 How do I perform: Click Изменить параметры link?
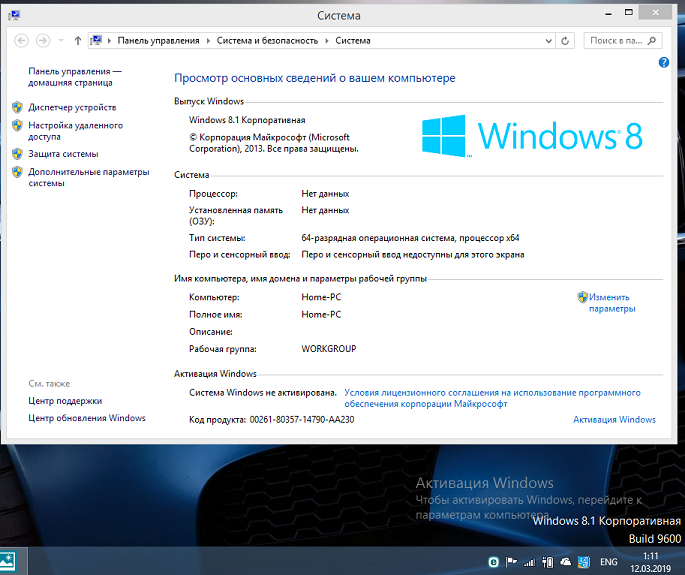(x=612, y=303)
